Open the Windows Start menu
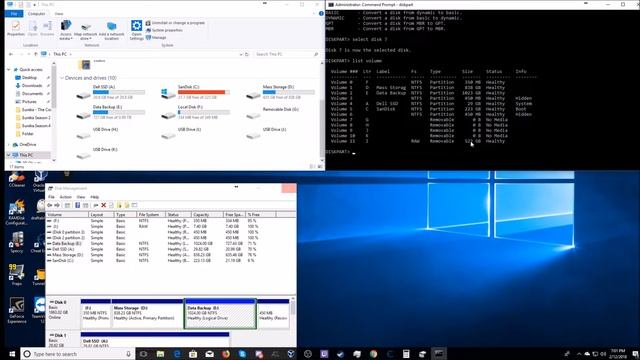The image size is (640, 360). (x=12, y=354)
